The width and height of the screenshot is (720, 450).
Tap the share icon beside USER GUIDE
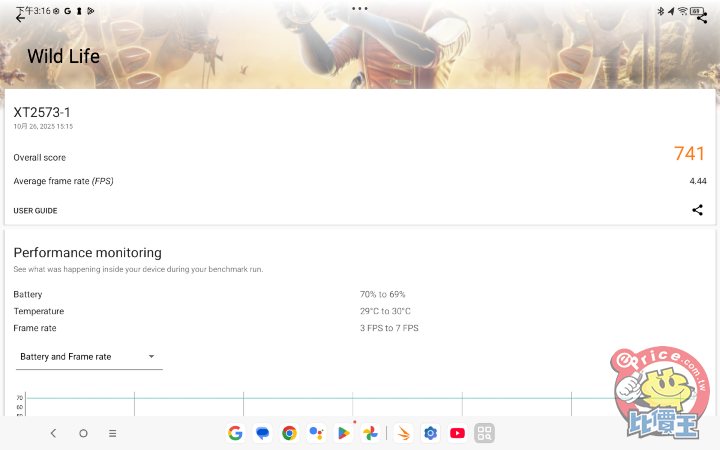(x=697, y=210)
